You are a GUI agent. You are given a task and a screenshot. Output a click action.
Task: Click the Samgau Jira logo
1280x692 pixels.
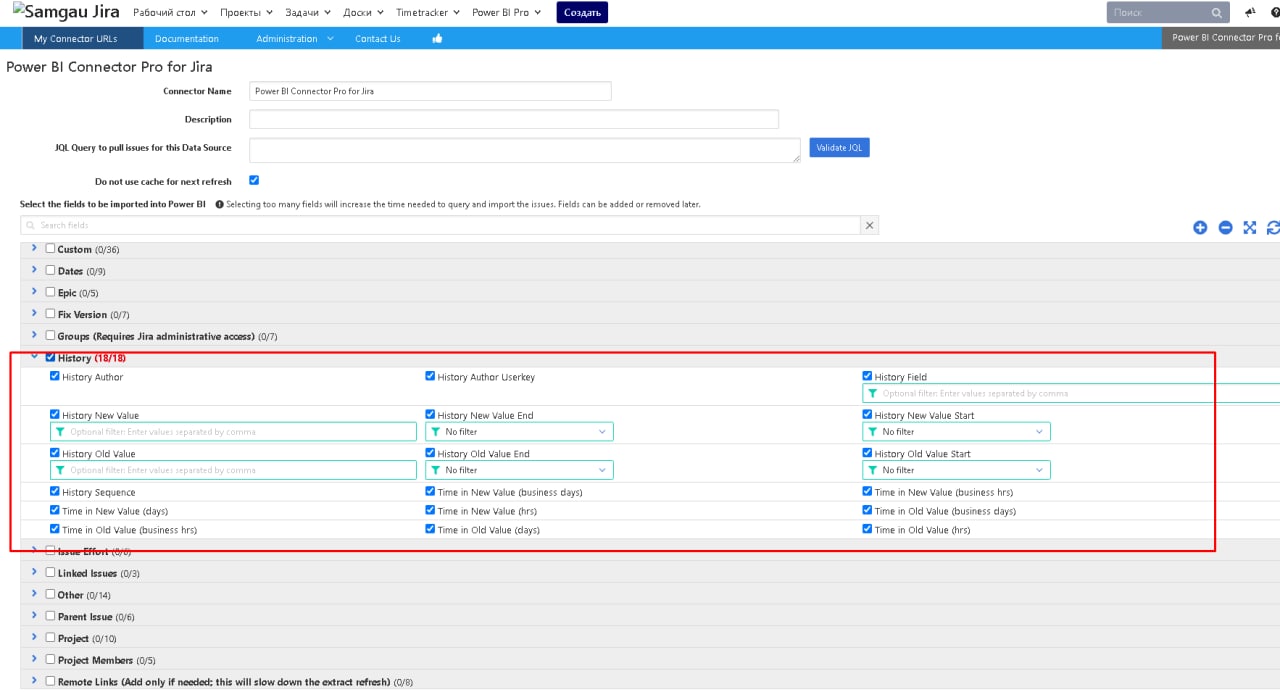point(66,12)
